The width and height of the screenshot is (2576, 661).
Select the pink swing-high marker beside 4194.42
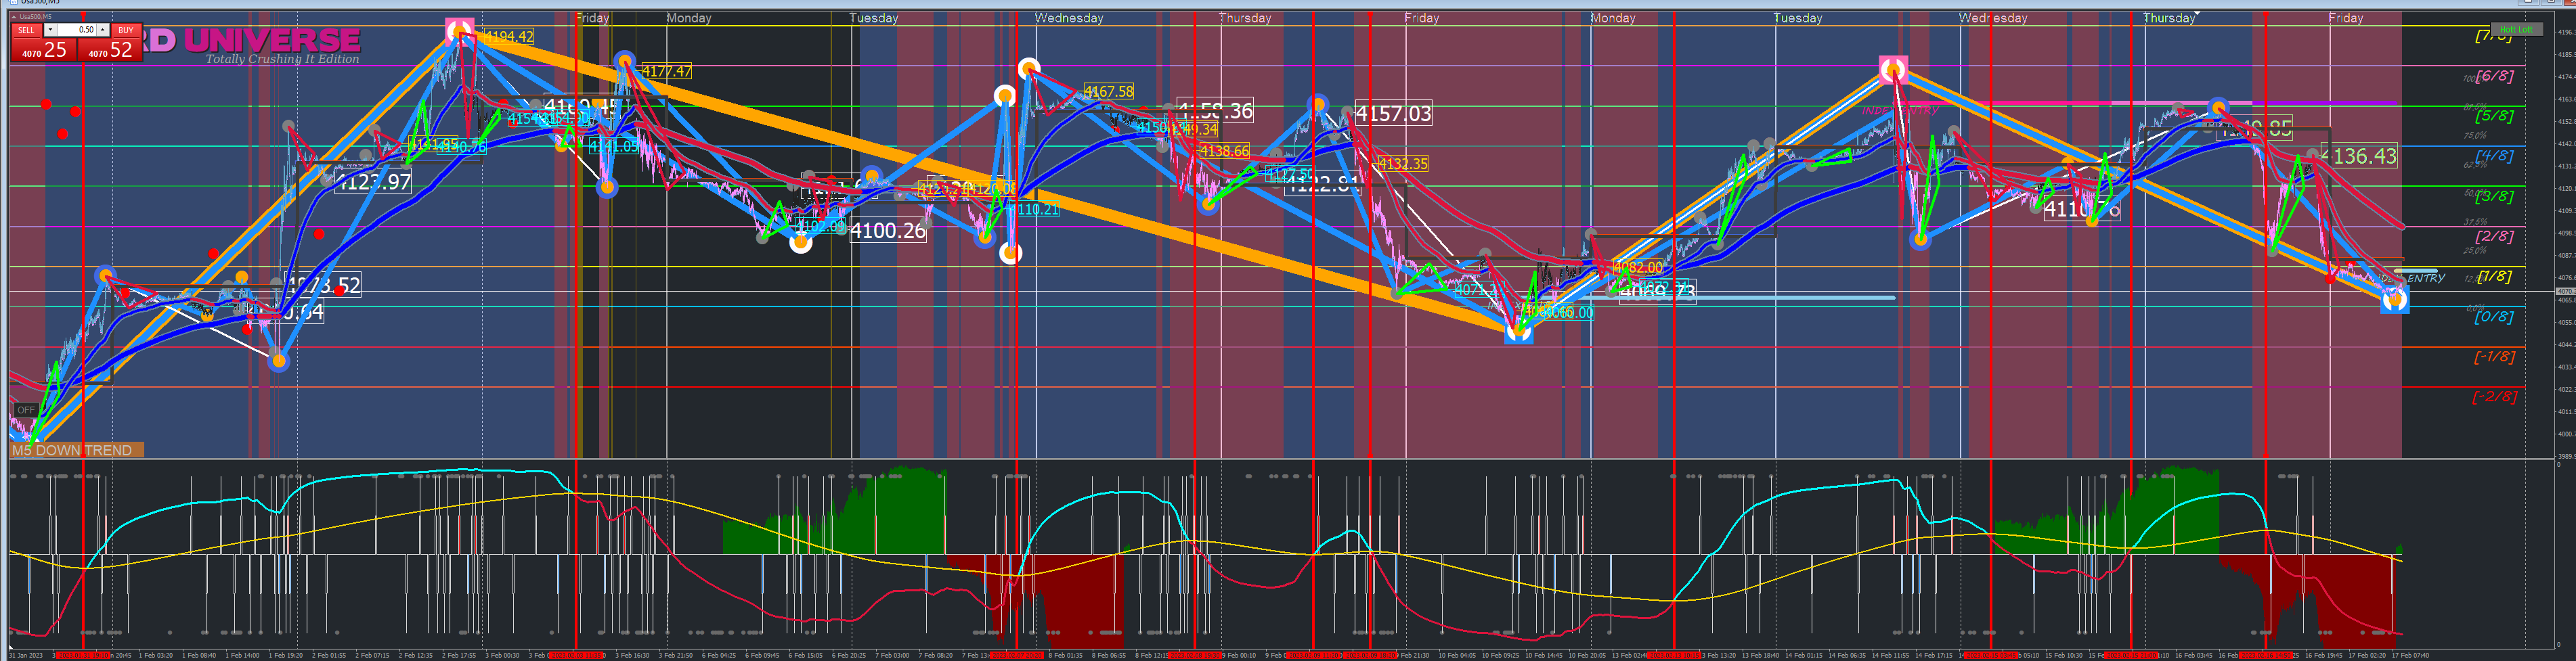tap(459, 31)
